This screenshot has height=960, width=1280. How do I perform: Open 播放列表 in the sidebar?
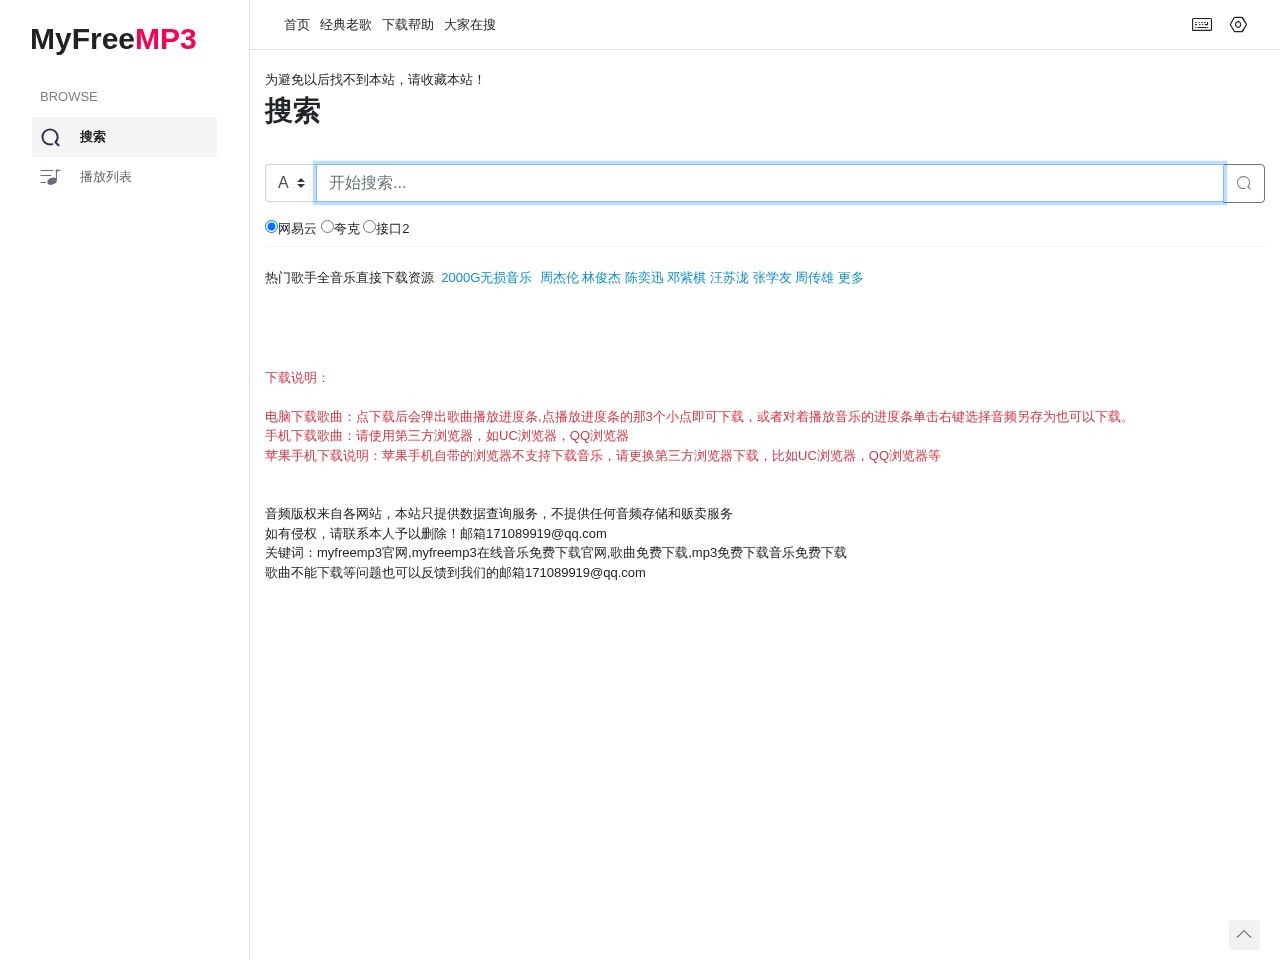click(x=106, y=177)
